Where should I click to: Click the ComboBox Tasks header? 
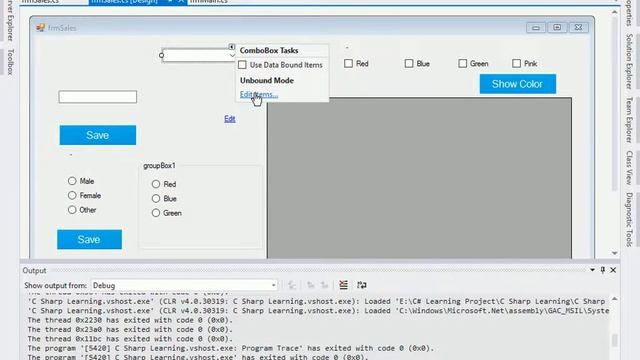coord(269,50)
